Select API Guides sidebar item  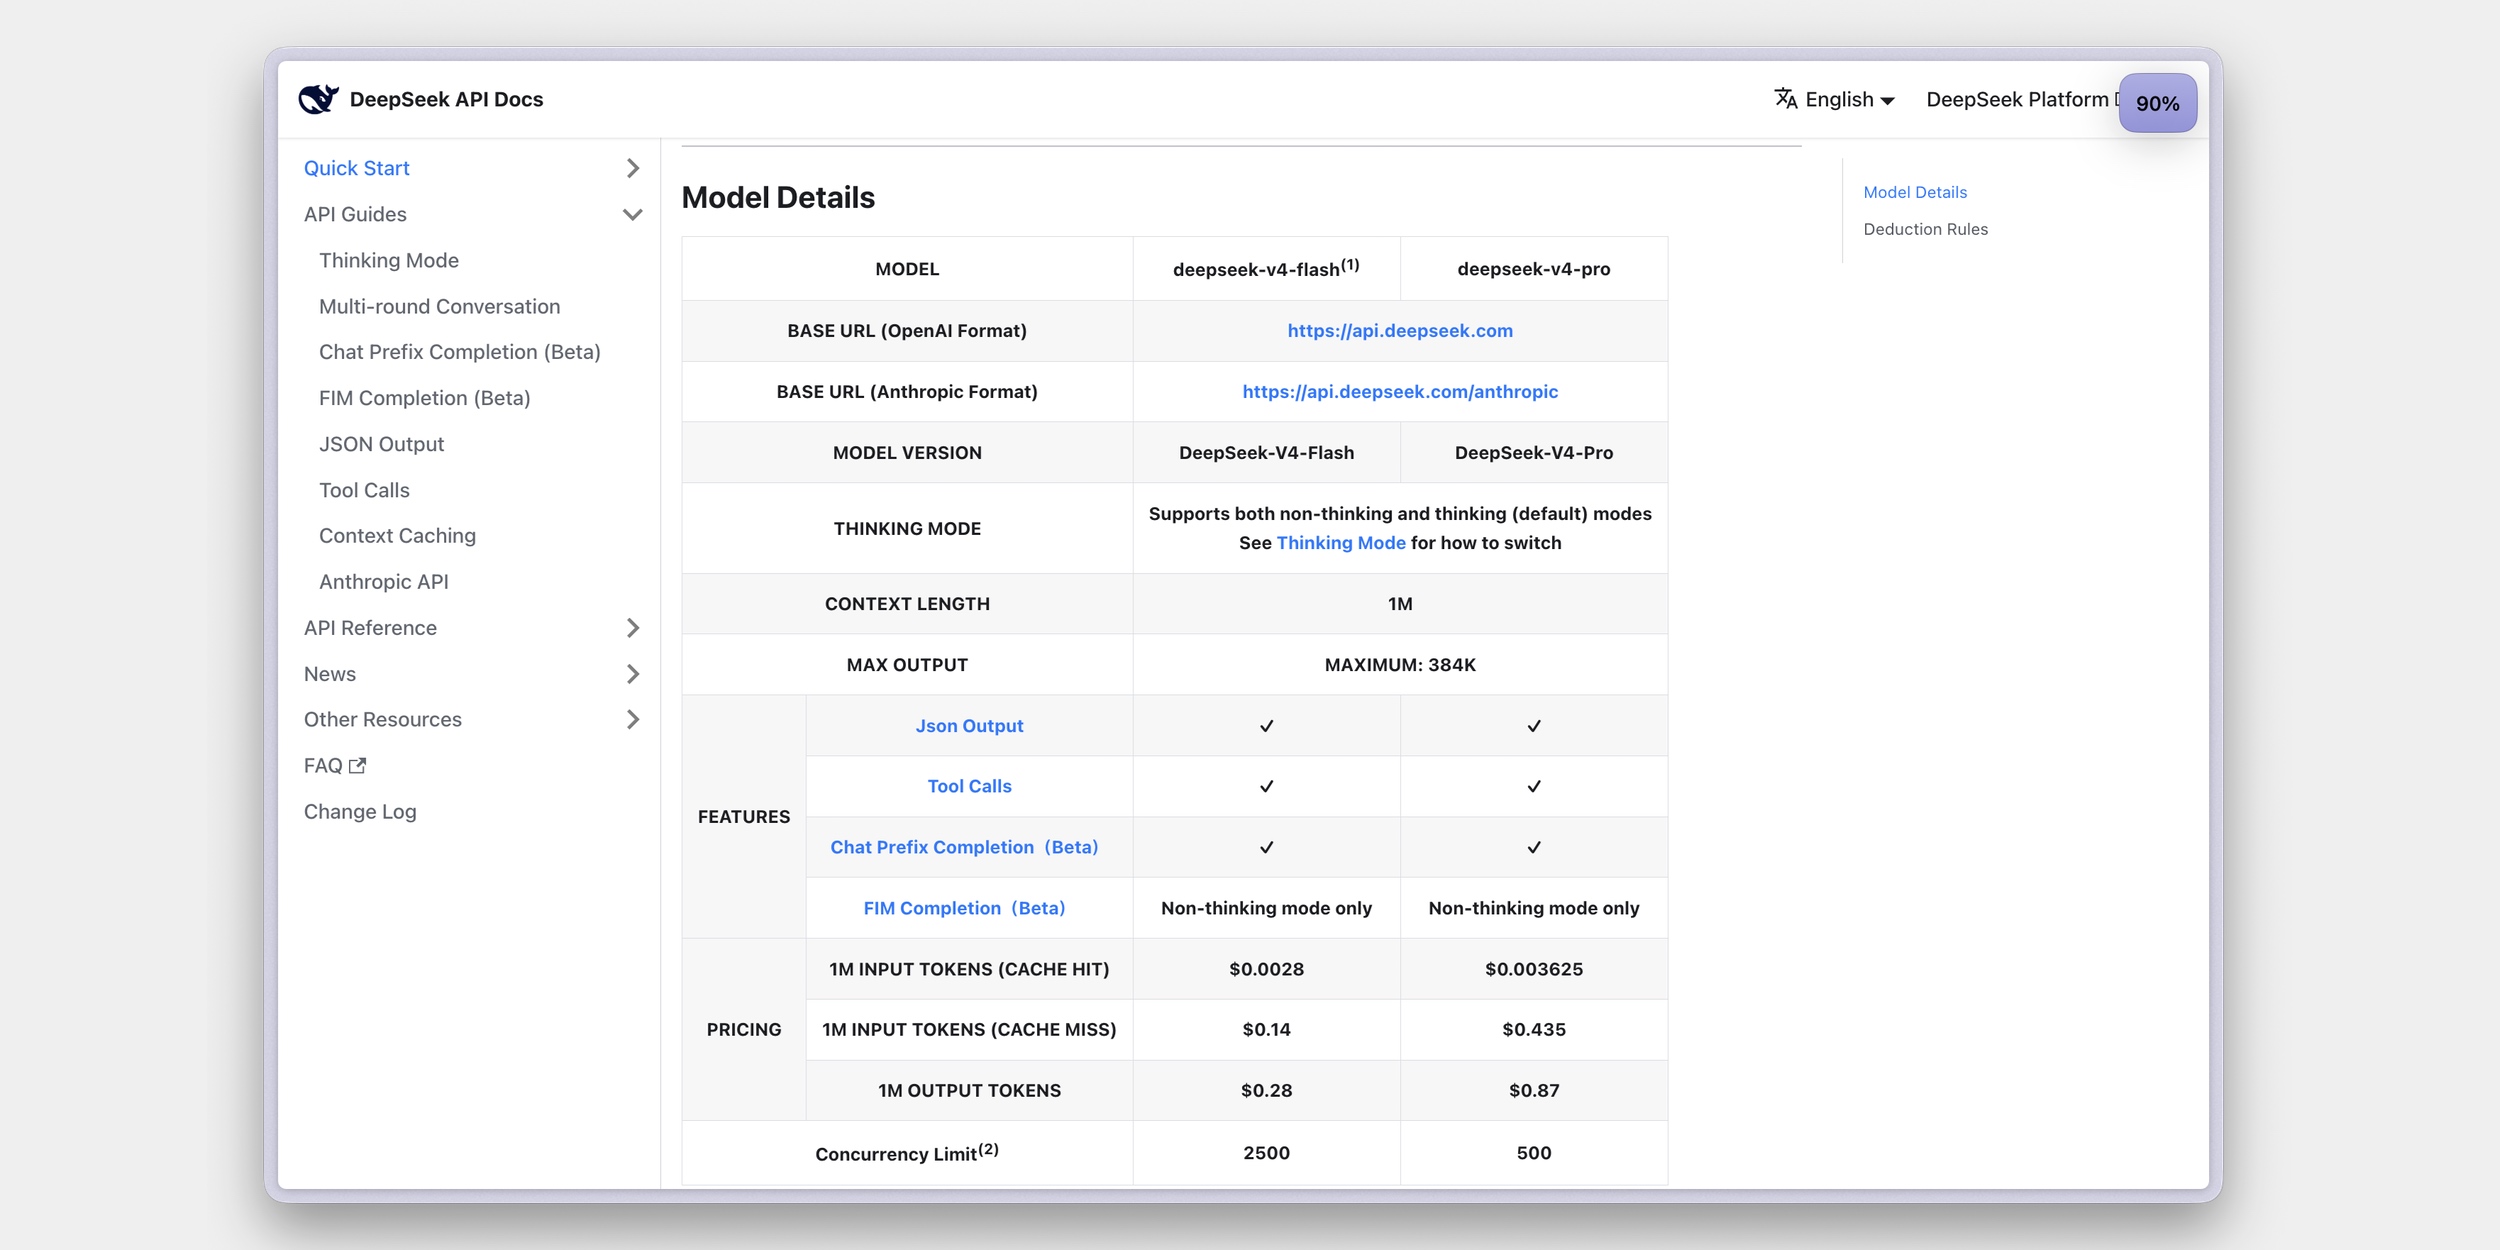click(355, 214)
